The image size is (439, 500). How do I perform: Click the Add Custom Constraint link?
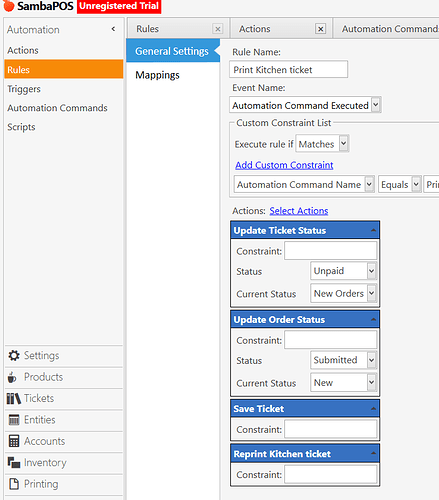[284, 165]
